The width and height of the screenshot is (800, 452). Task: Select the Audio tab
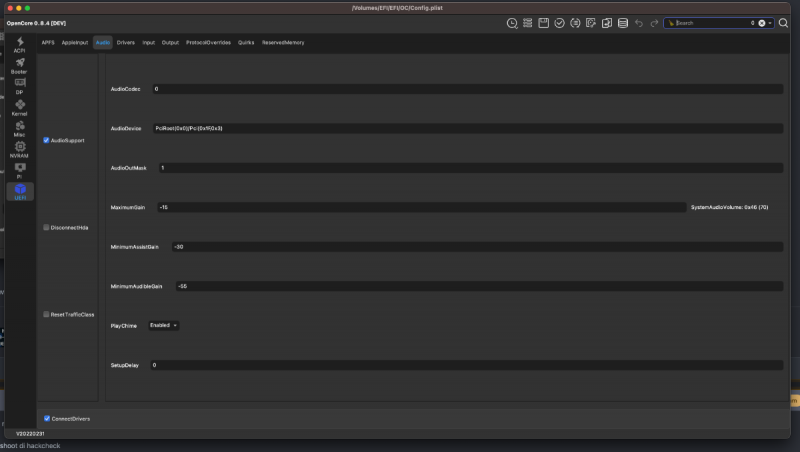tap(103, 42)
